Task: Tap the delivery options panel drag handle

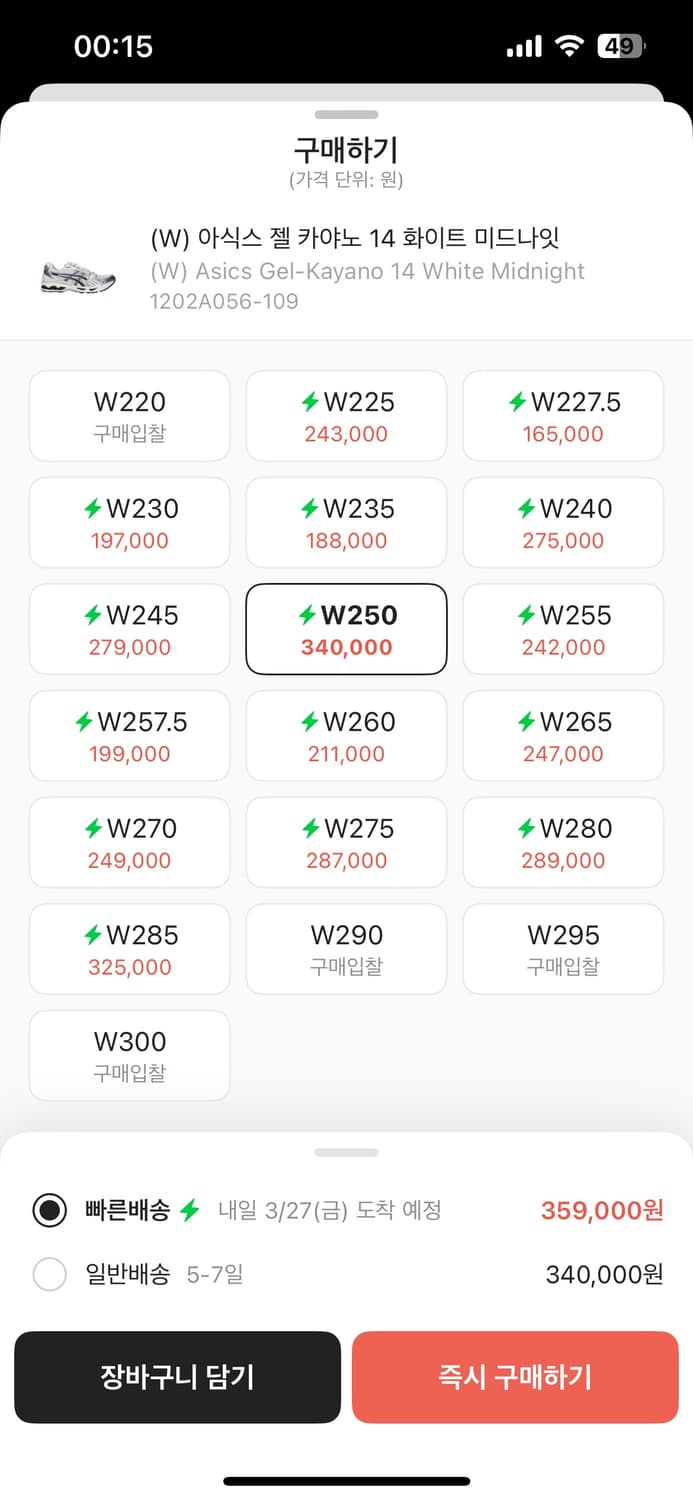Action: click(346, 1153)
